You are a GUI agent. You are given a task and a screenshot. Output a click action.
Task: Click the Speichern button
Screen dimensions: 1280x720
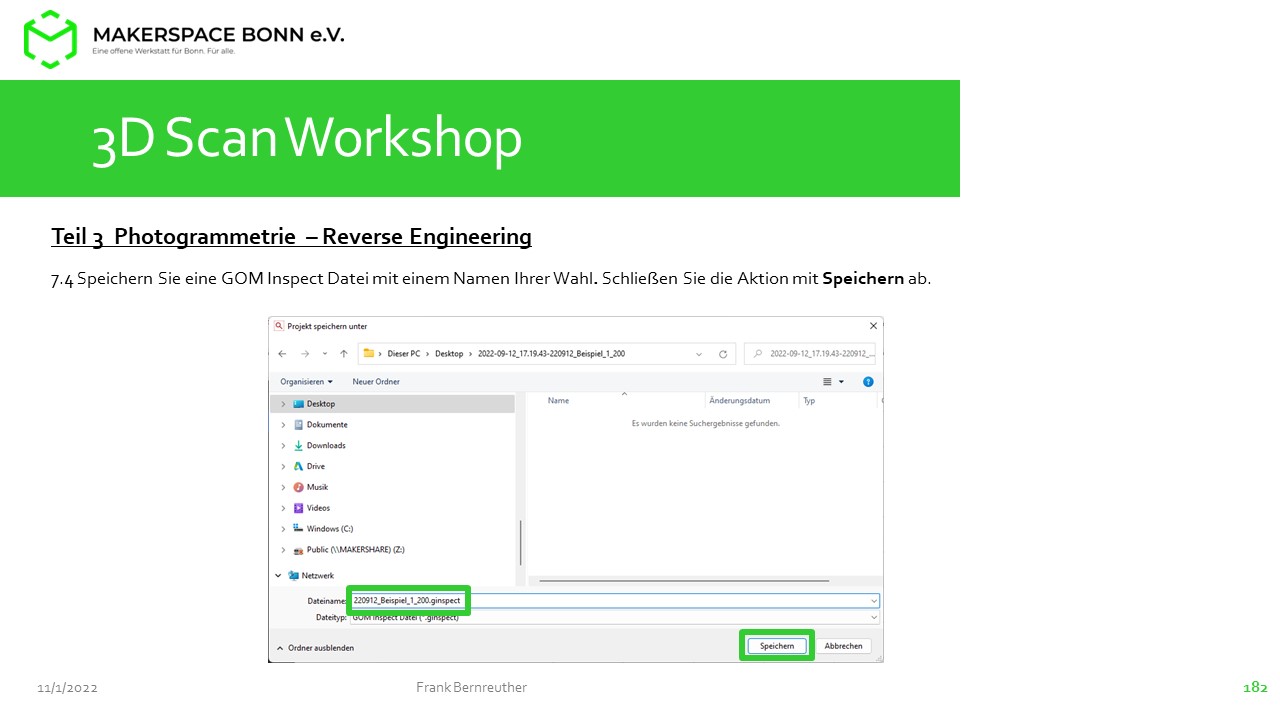pos(777,646)
